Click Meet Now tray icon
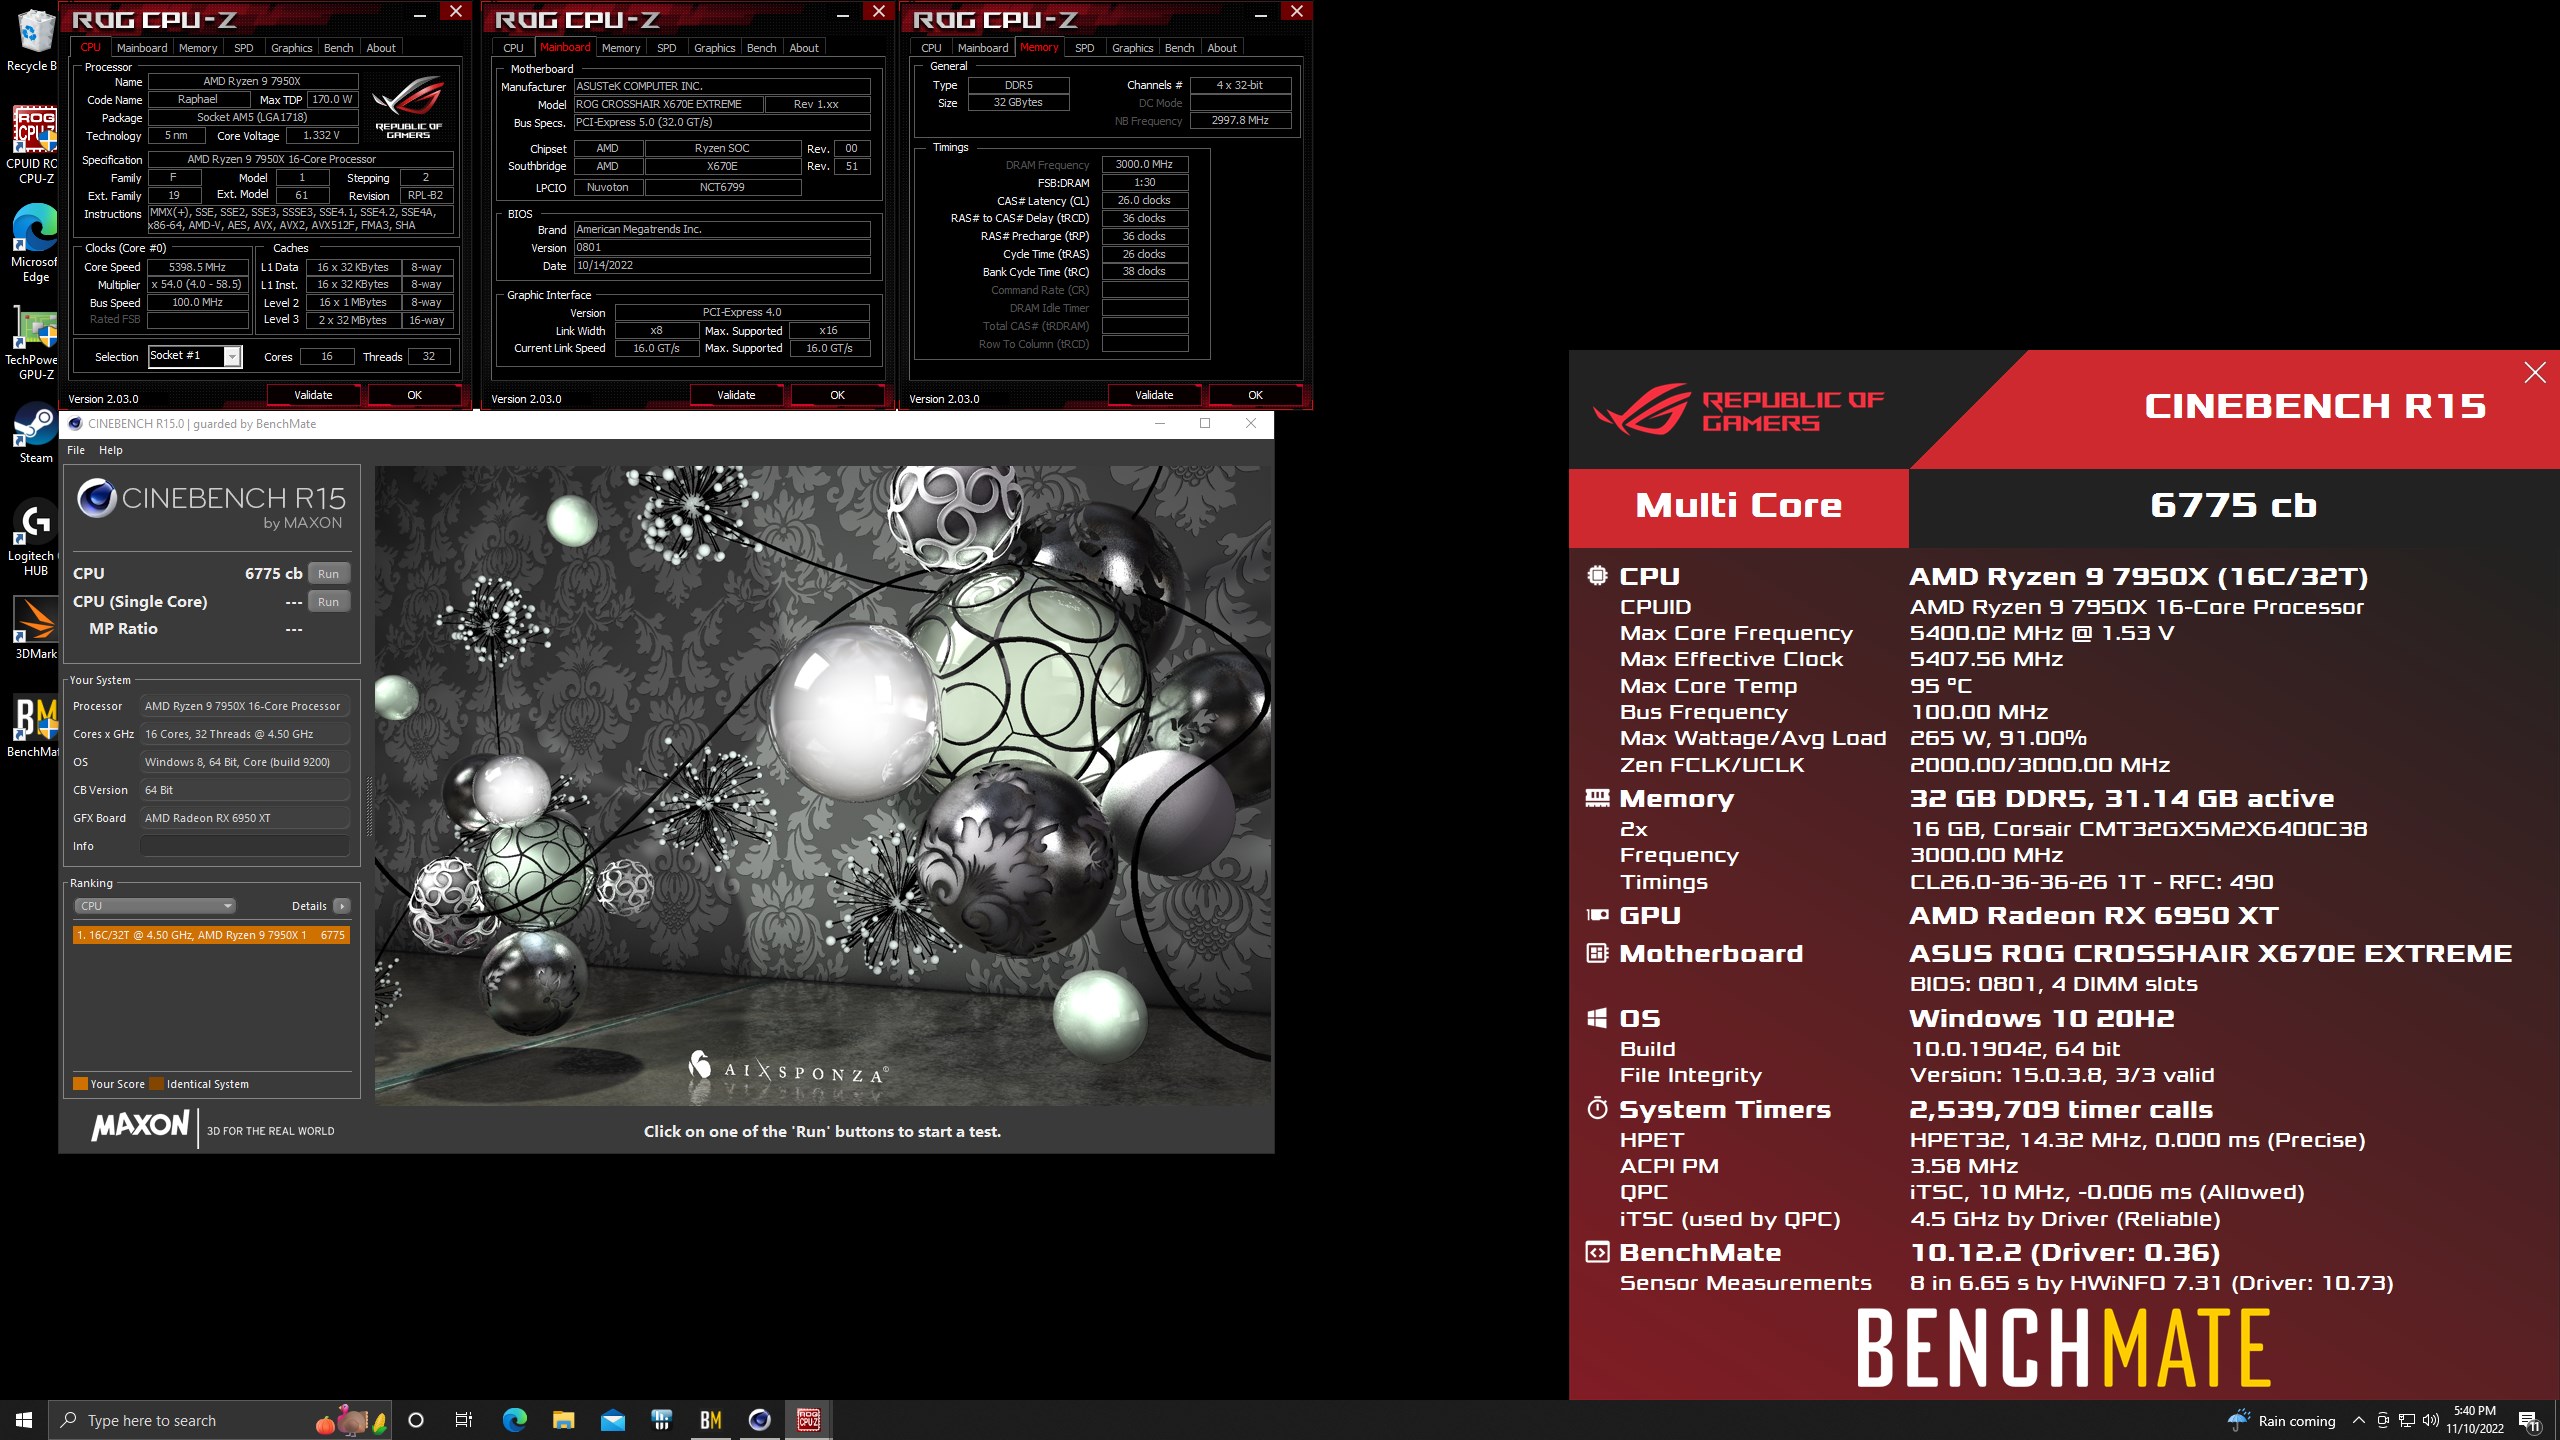2560x1440 pixels. pos(2383,1420)
